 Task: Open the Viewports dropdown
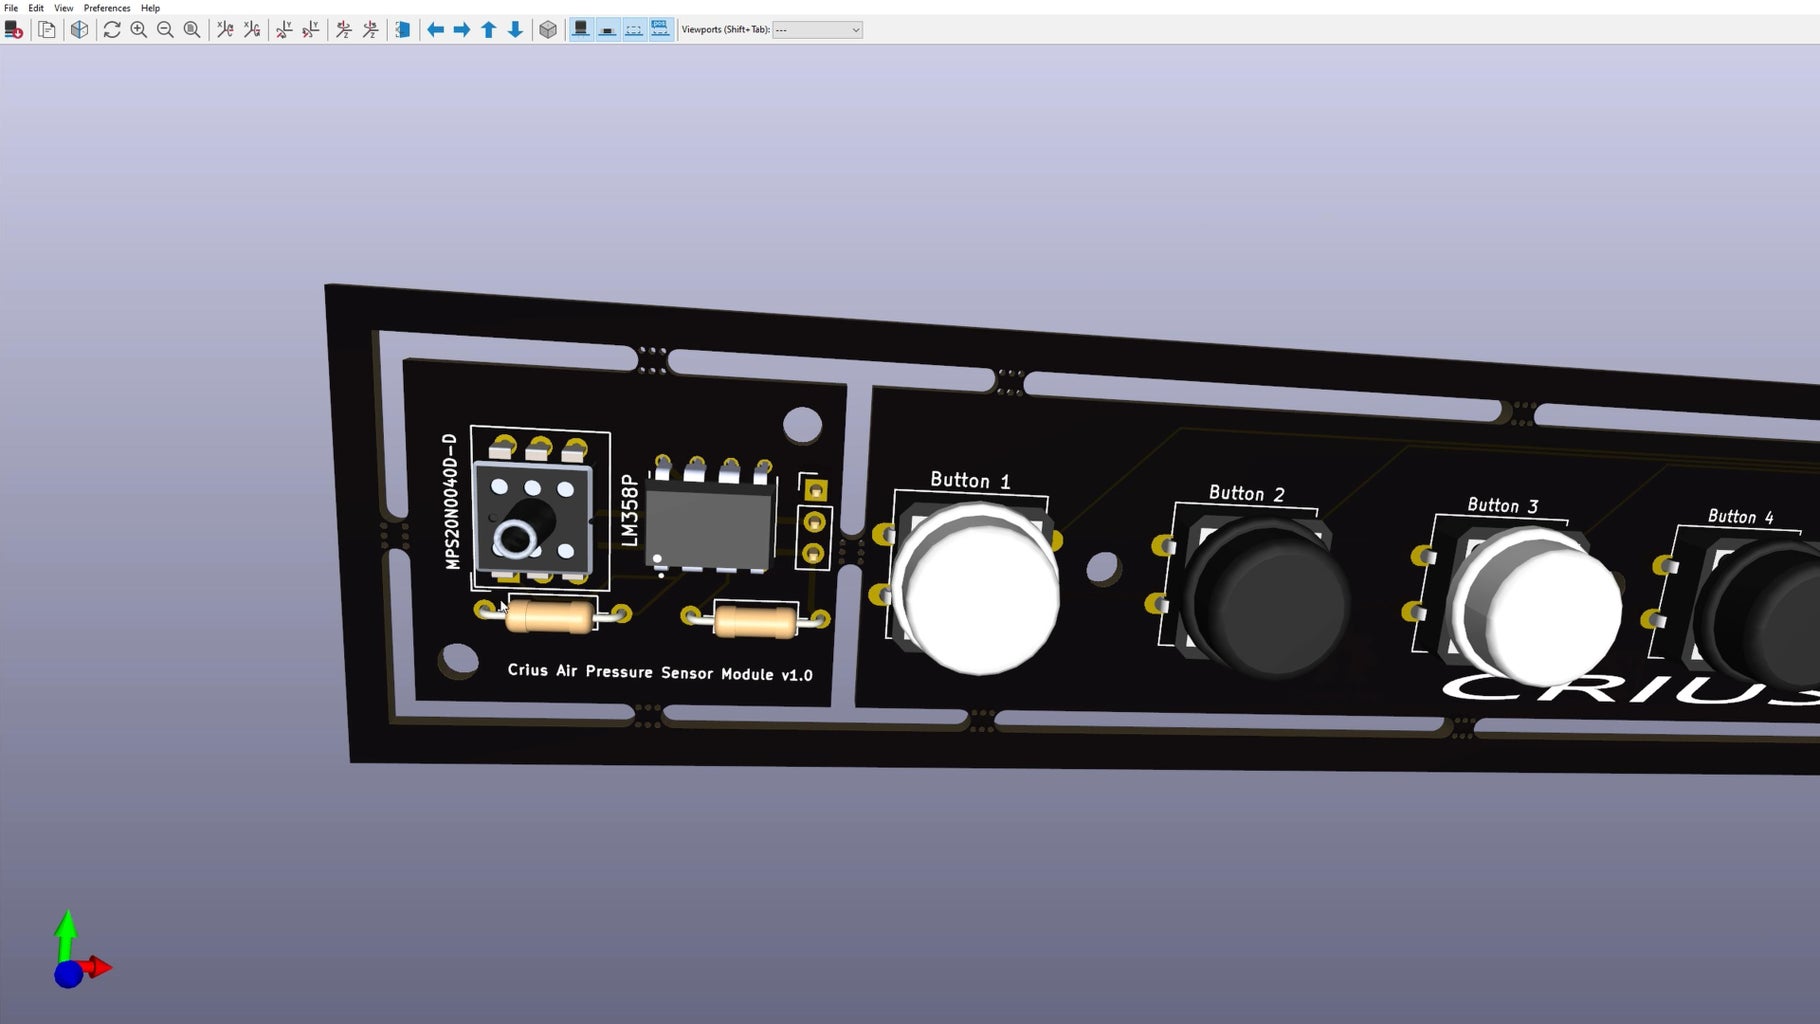point(818,29)
